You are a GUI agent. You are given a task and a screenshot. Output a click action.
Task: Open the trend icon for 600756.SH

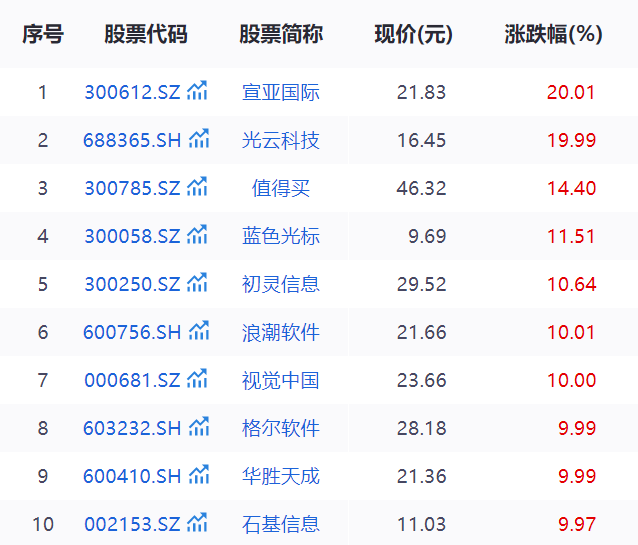199,331
